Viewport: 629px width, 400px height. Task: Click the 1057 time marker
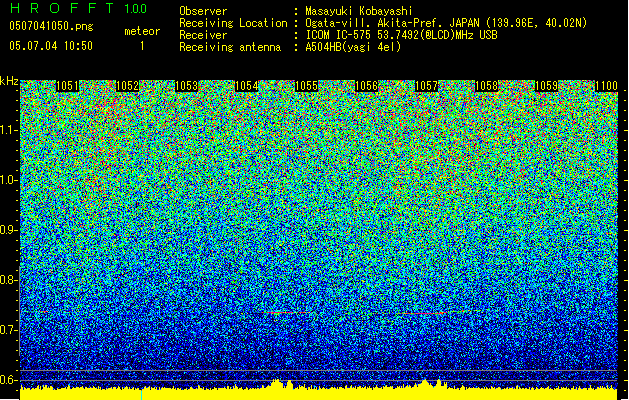[x=426, y=86]
